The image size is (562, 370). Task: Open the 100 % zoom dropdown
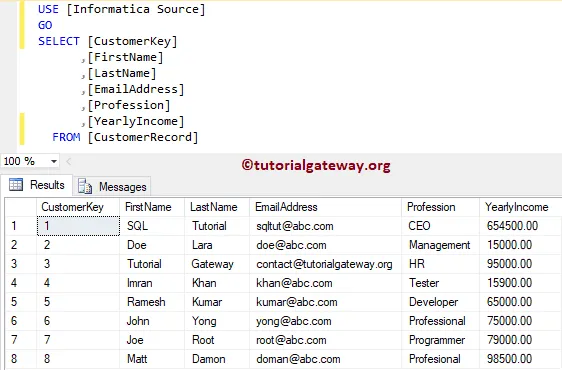pos(54,161)
